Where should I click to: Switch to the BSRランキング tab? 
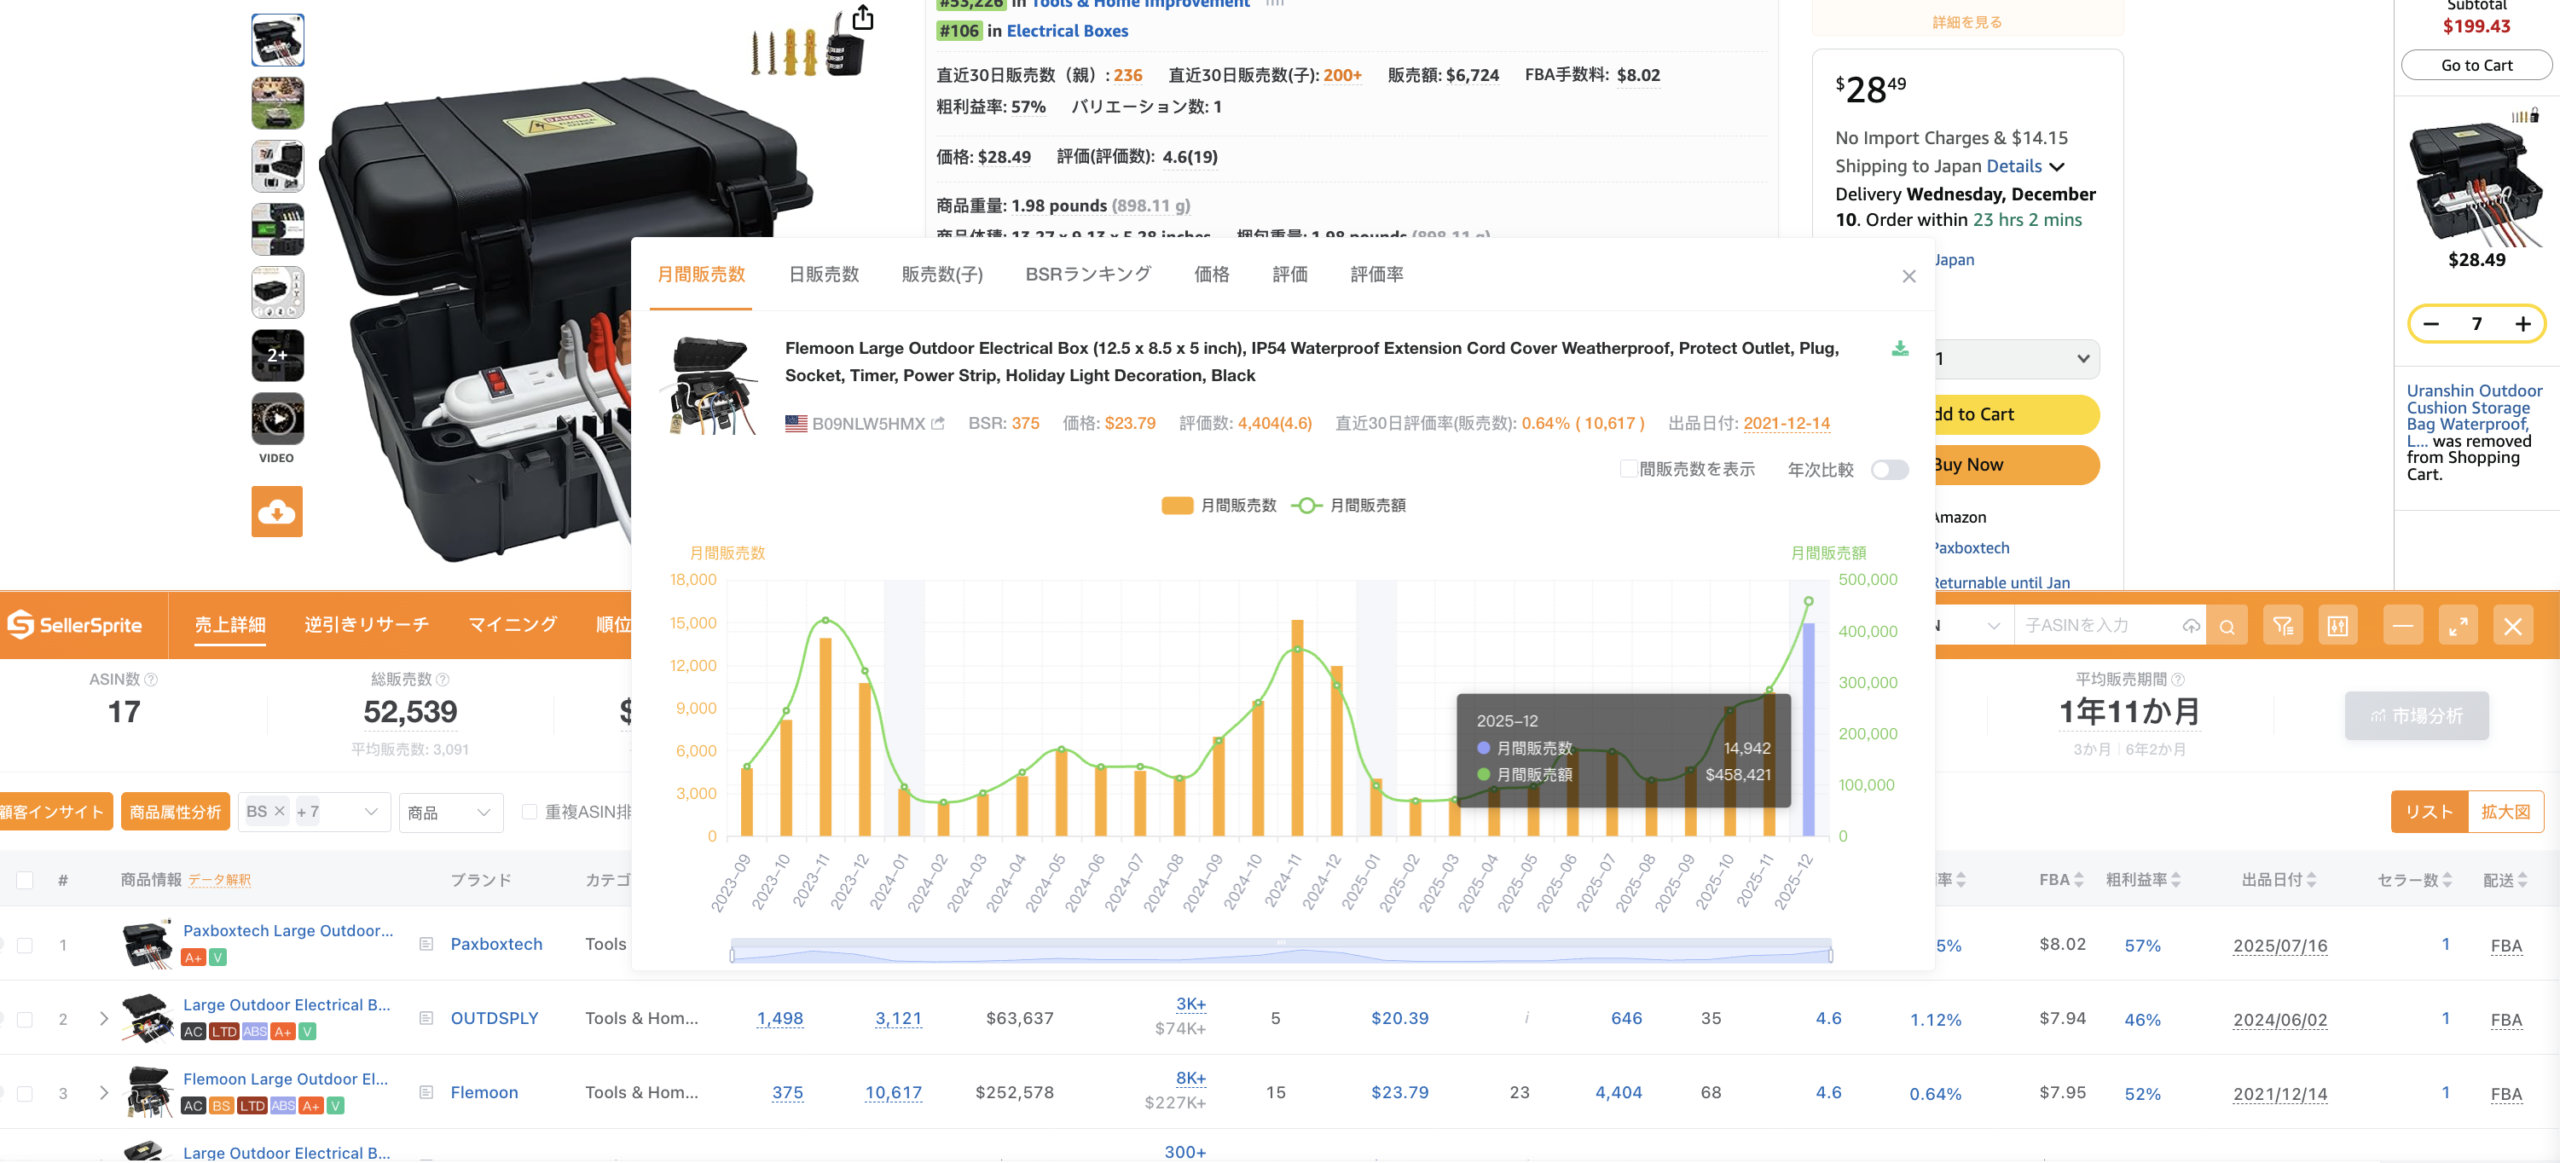(x=1088, y=274)
